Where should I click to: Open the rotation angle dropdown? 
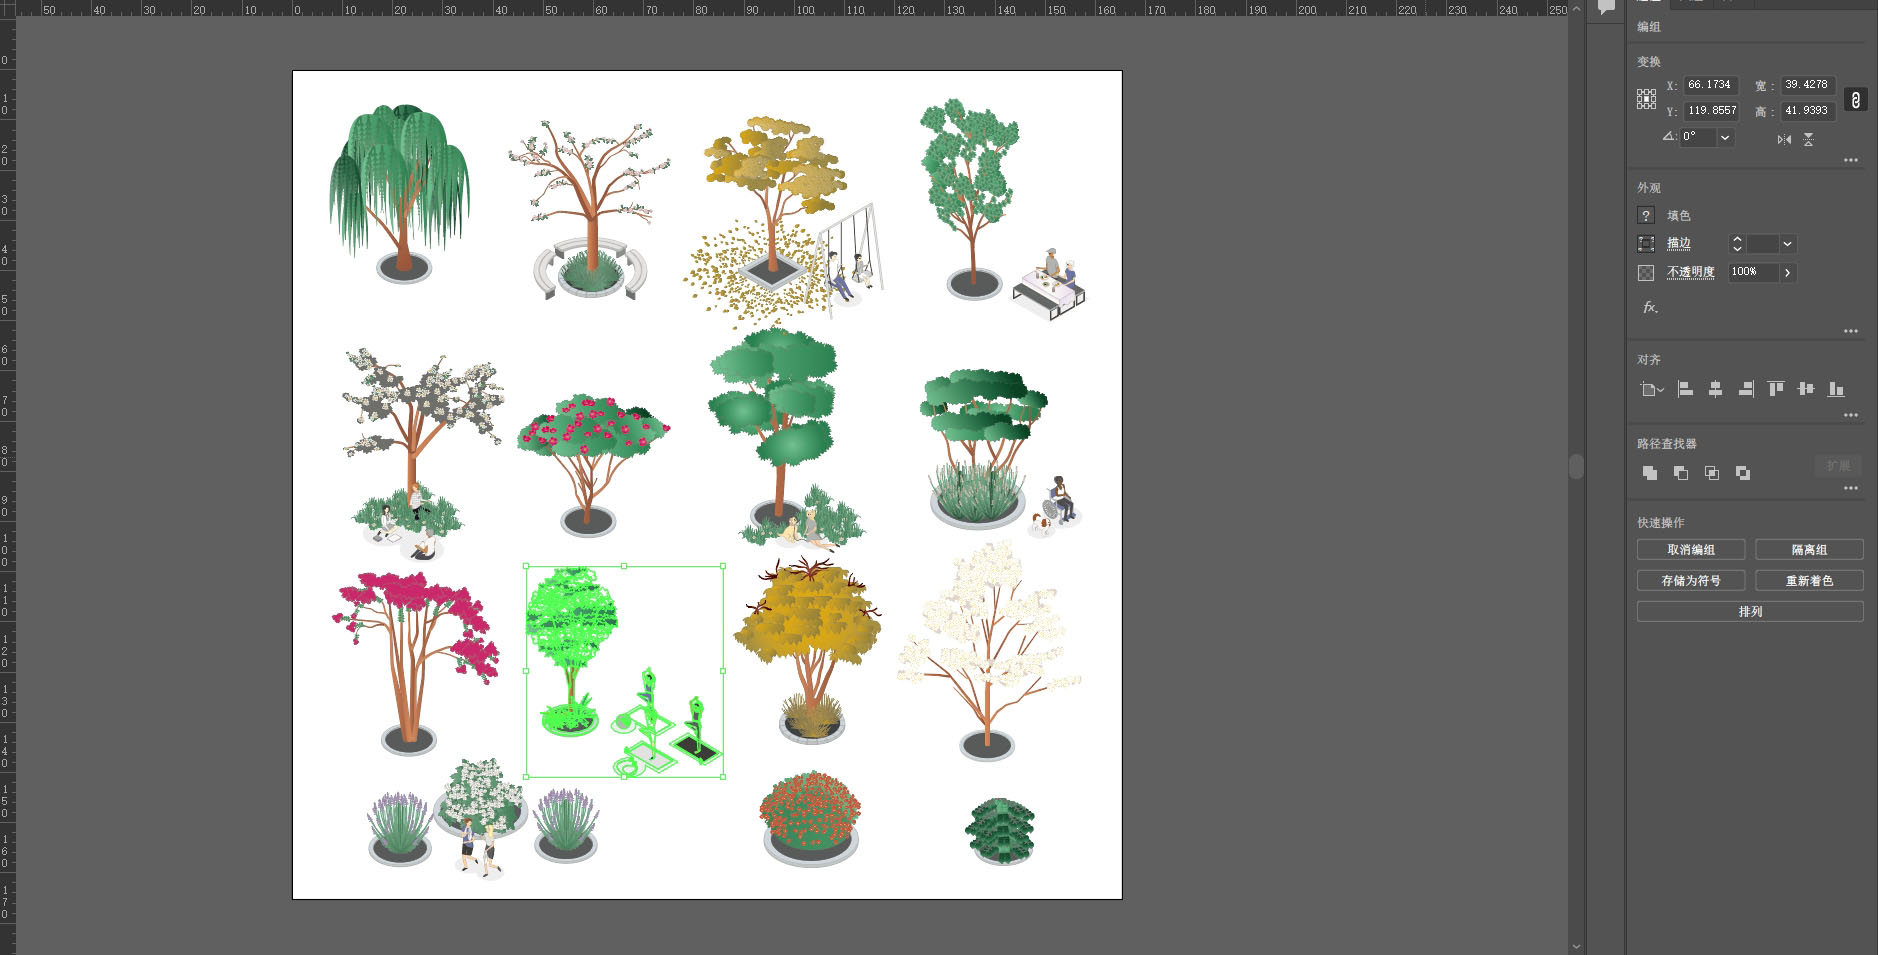point(1725,137)
